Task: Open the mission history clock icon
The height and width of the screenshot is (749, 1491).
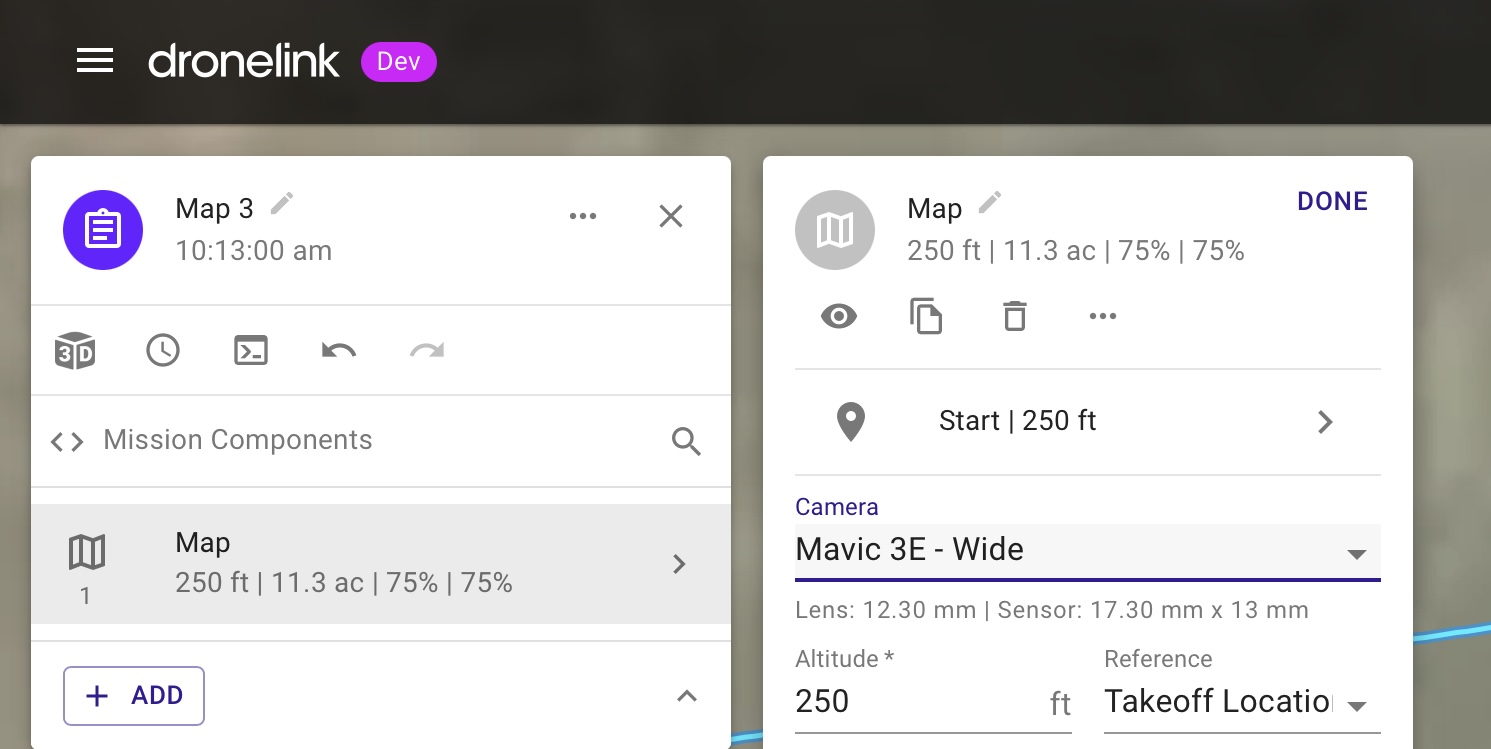Action: tap(163, 351)
